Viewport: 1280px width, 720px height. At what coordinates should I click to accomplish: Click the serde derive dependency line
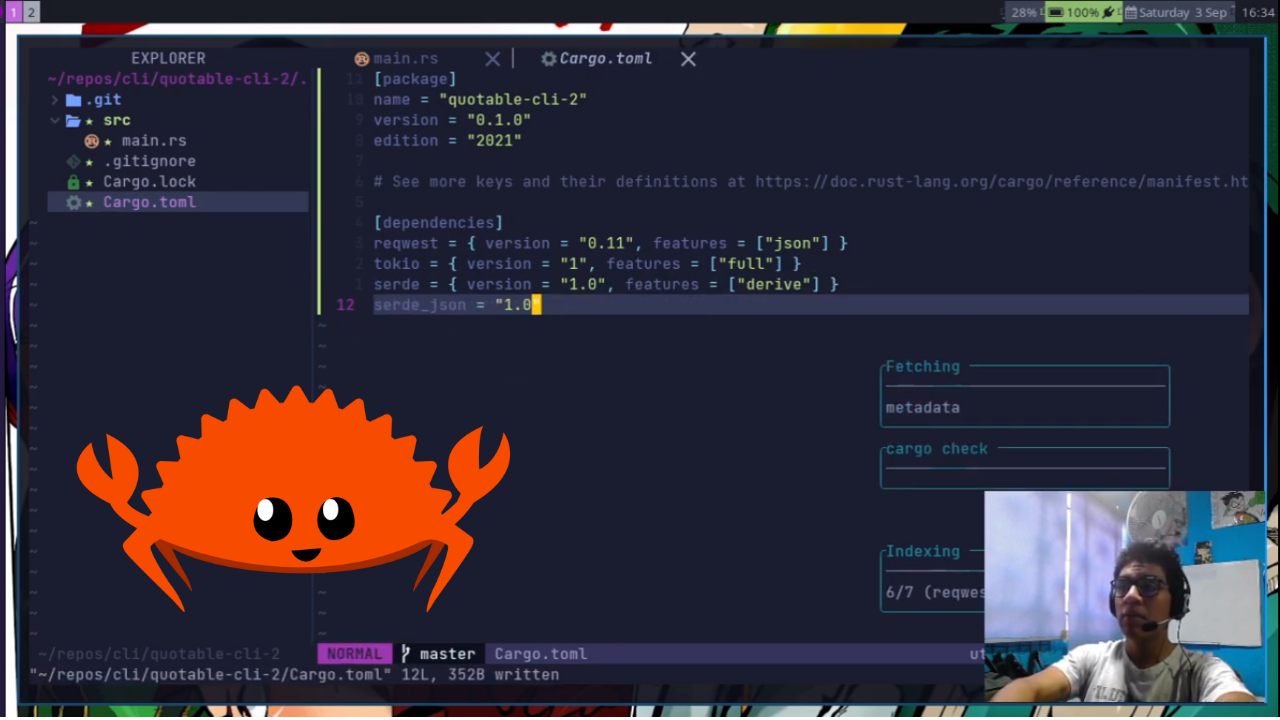(606, 284)
